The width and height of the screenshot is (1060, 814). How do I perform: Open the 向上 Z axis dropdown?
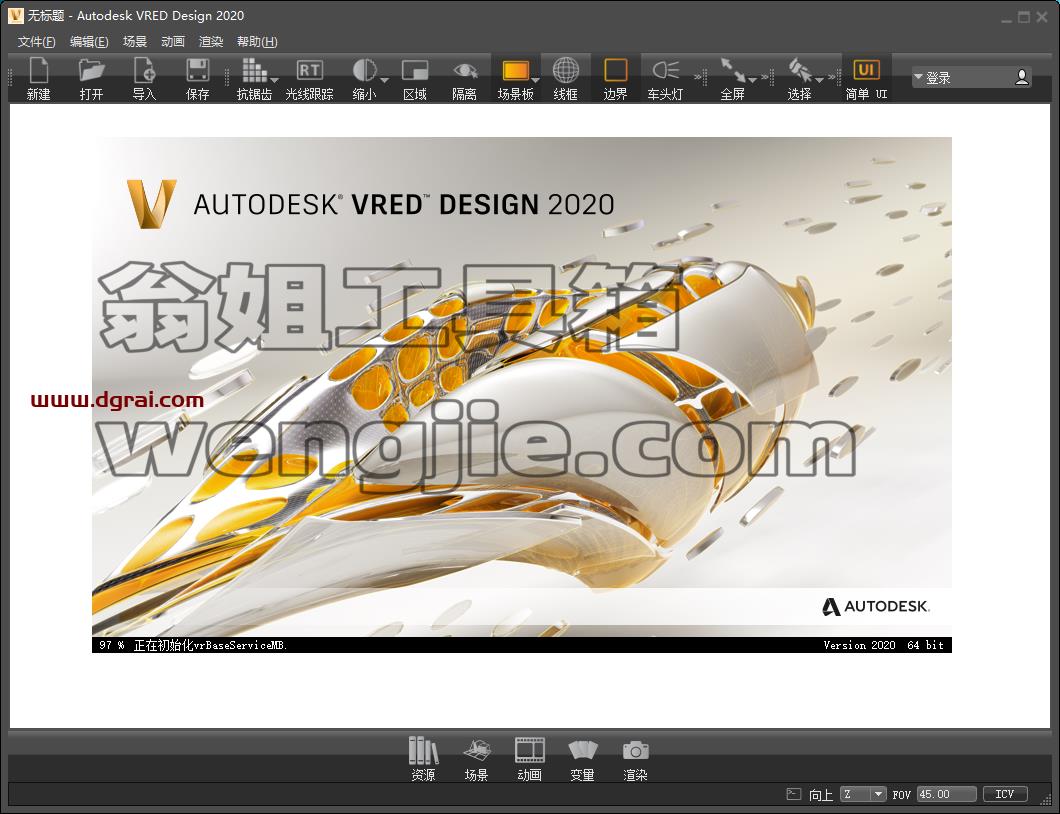[x=863, y=794]
